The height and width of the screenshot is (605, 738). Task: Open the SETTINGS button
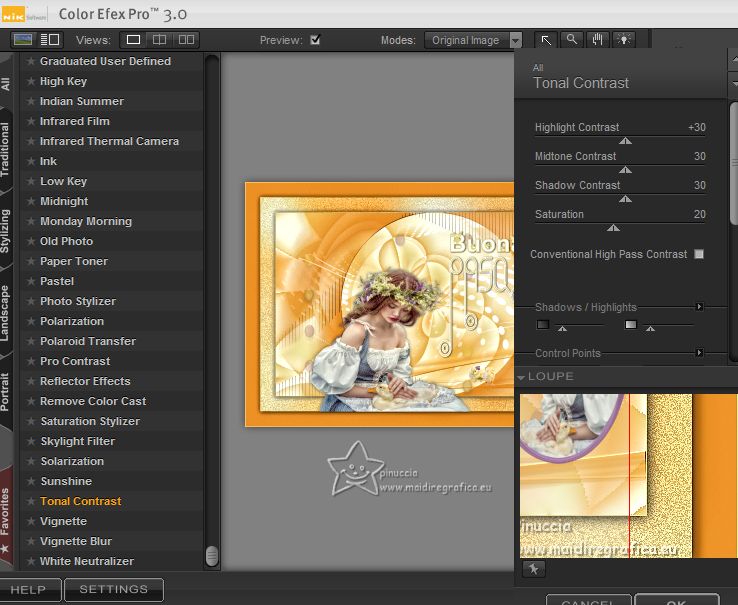(114, 589)
